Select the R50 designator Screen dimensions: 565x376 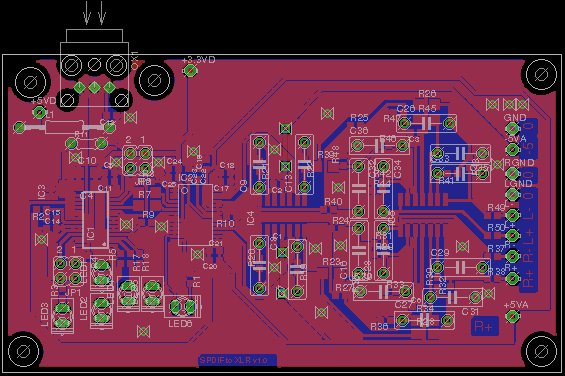coord(496,228)
